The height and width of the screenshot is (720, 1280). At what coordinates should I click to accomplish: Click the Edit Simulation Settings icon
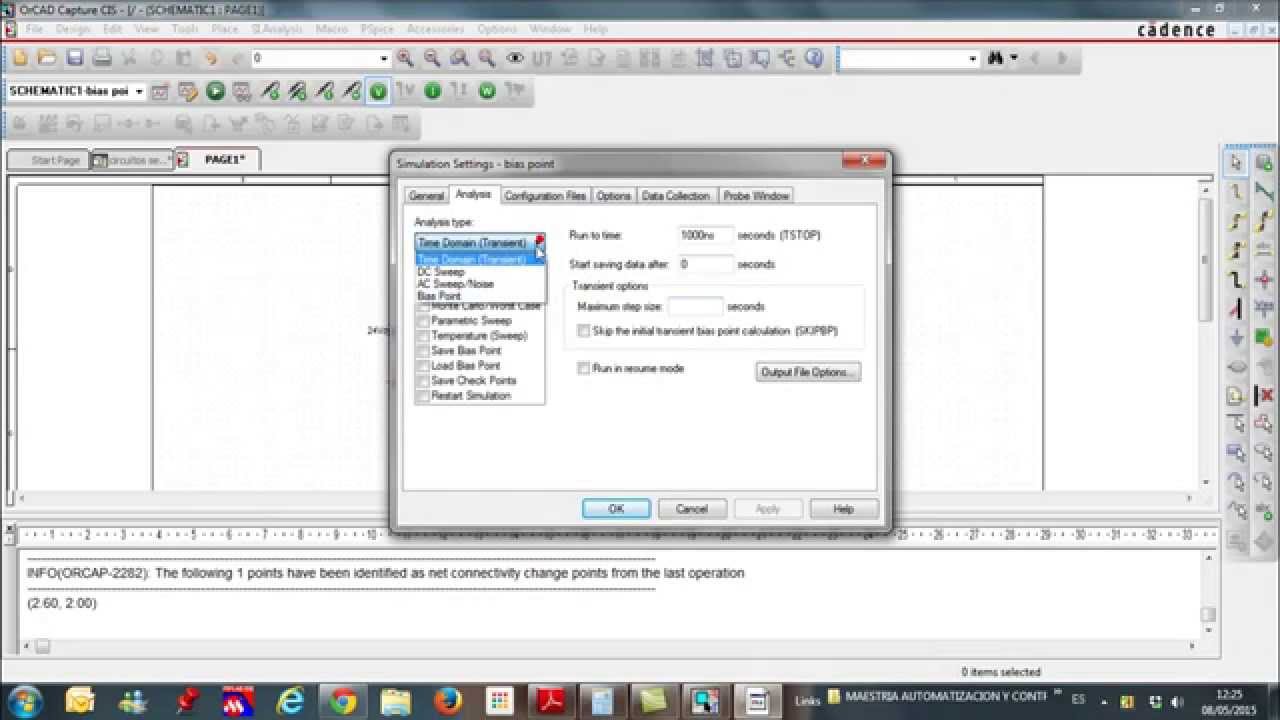pos(187,91)
